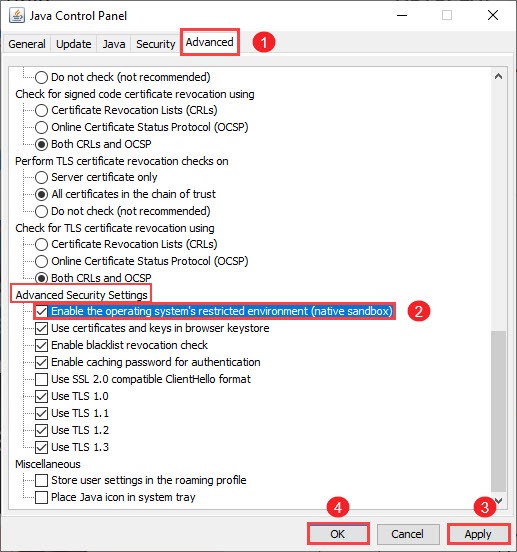This screenshot has height=552, width=517.
Task: Pick Both CRLs and OCSP for signed code
Action: click(42, 144)
